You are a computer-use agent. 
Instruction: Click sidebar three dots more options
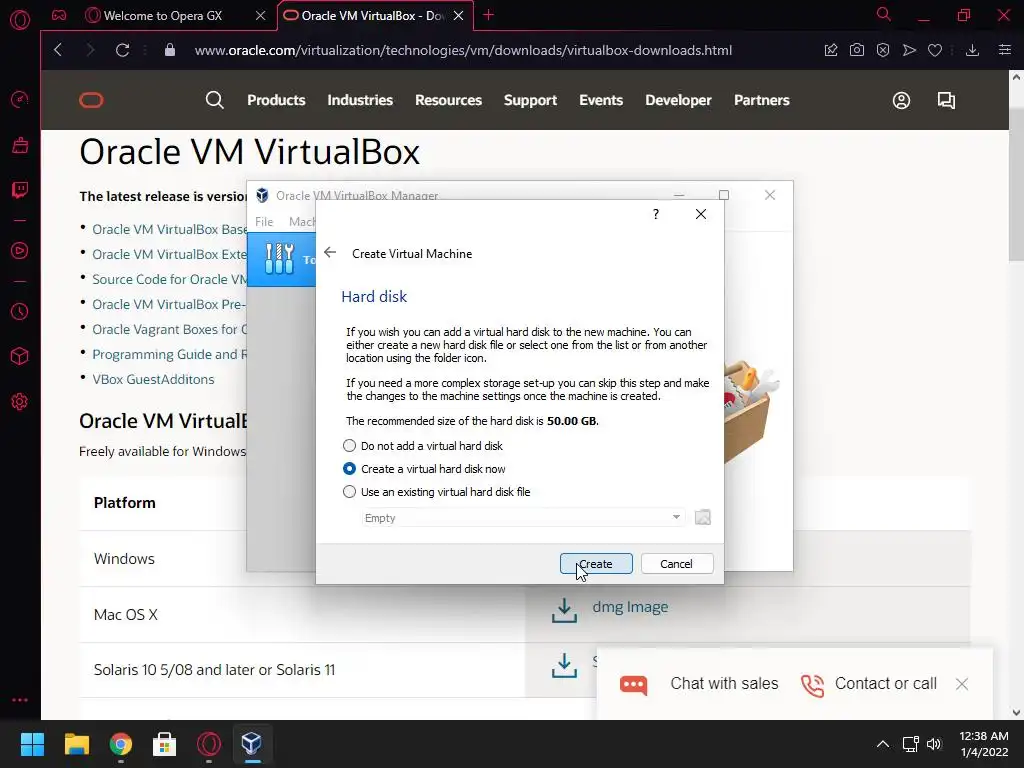click(20, 700)
